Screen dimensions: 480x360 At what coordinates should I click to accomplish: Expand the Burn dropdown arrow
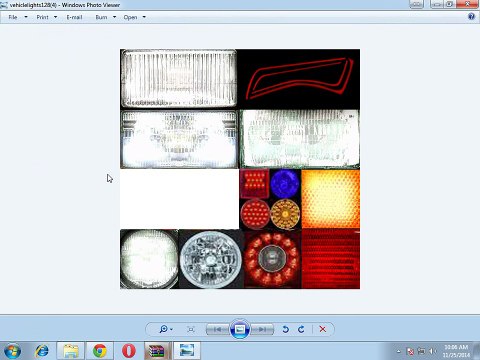(114, 17)
